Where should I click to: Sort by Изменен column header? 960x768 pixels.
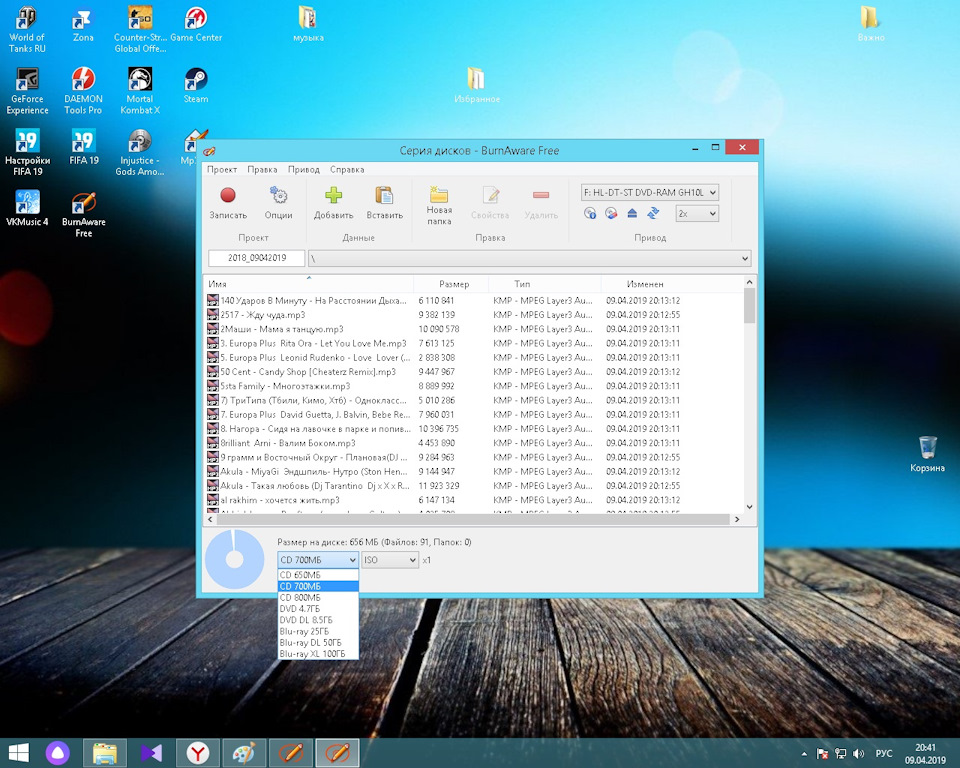[x=645, y=284]
